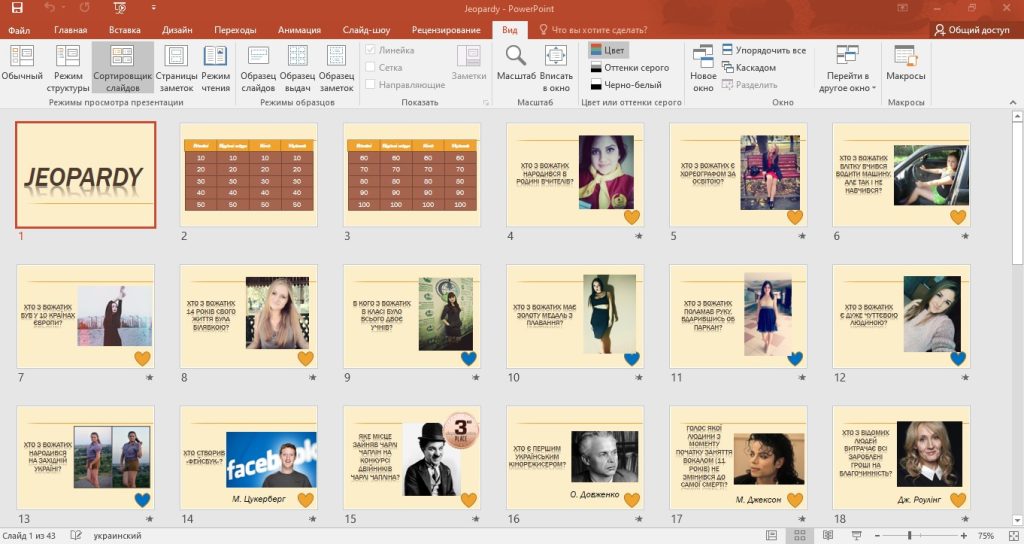Open the Рецензирование tab
Image resolution: width=1024 pixels, height=544 pixels.
pyautogui.click(x=446, y=30)
